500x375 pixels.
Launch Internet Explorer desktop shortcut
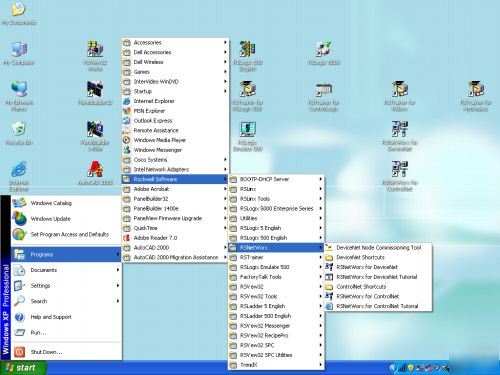click(19, 177)
